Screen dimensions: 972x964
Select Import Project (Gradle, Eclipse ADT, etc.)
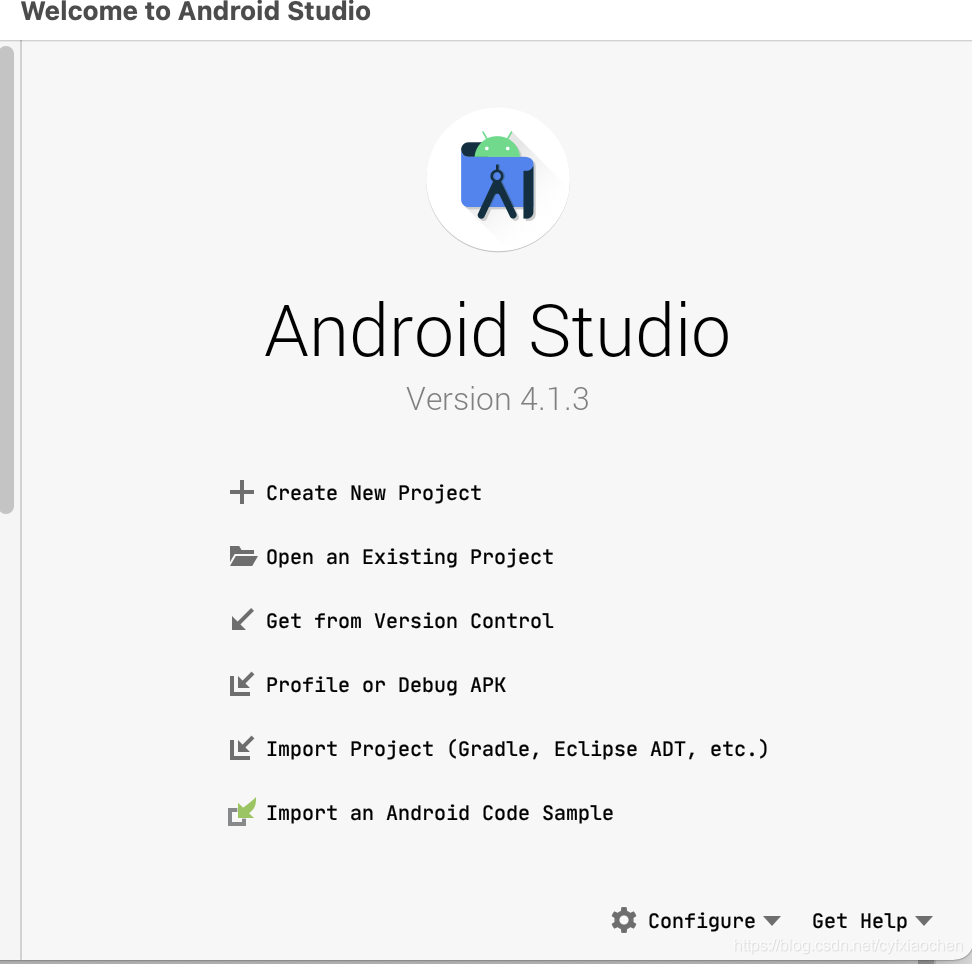pyautogui.click(x=517, y=749)
